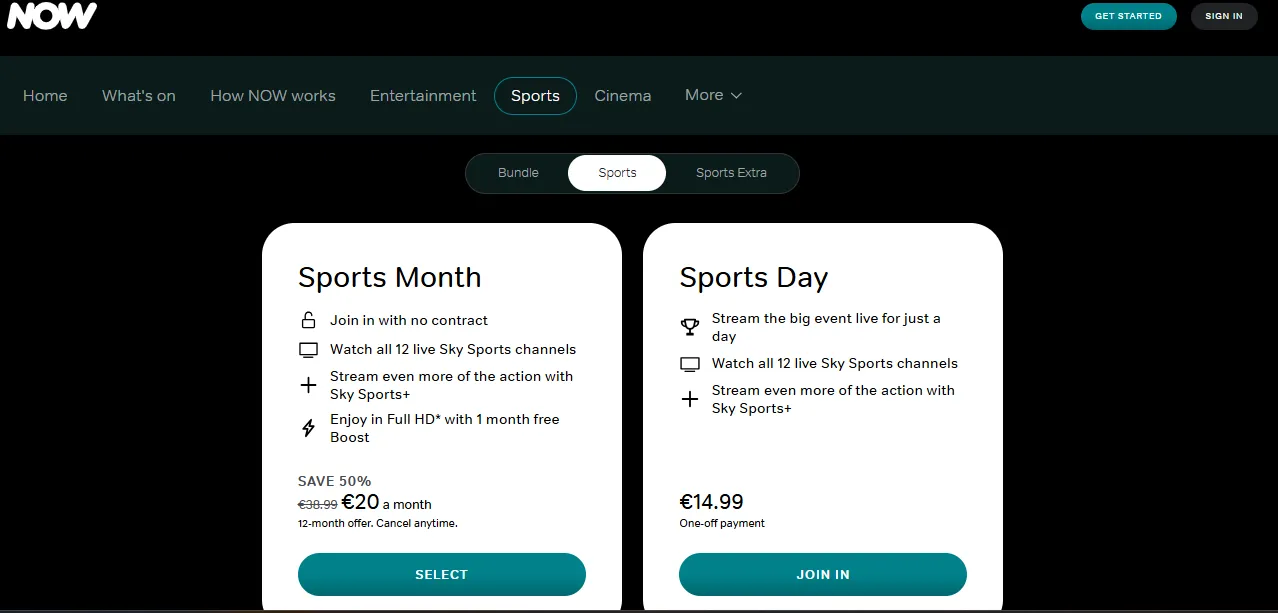Click the trophy icon in Sports Day
Screen dimensions: 1278x613
click(x=690, y=327)
